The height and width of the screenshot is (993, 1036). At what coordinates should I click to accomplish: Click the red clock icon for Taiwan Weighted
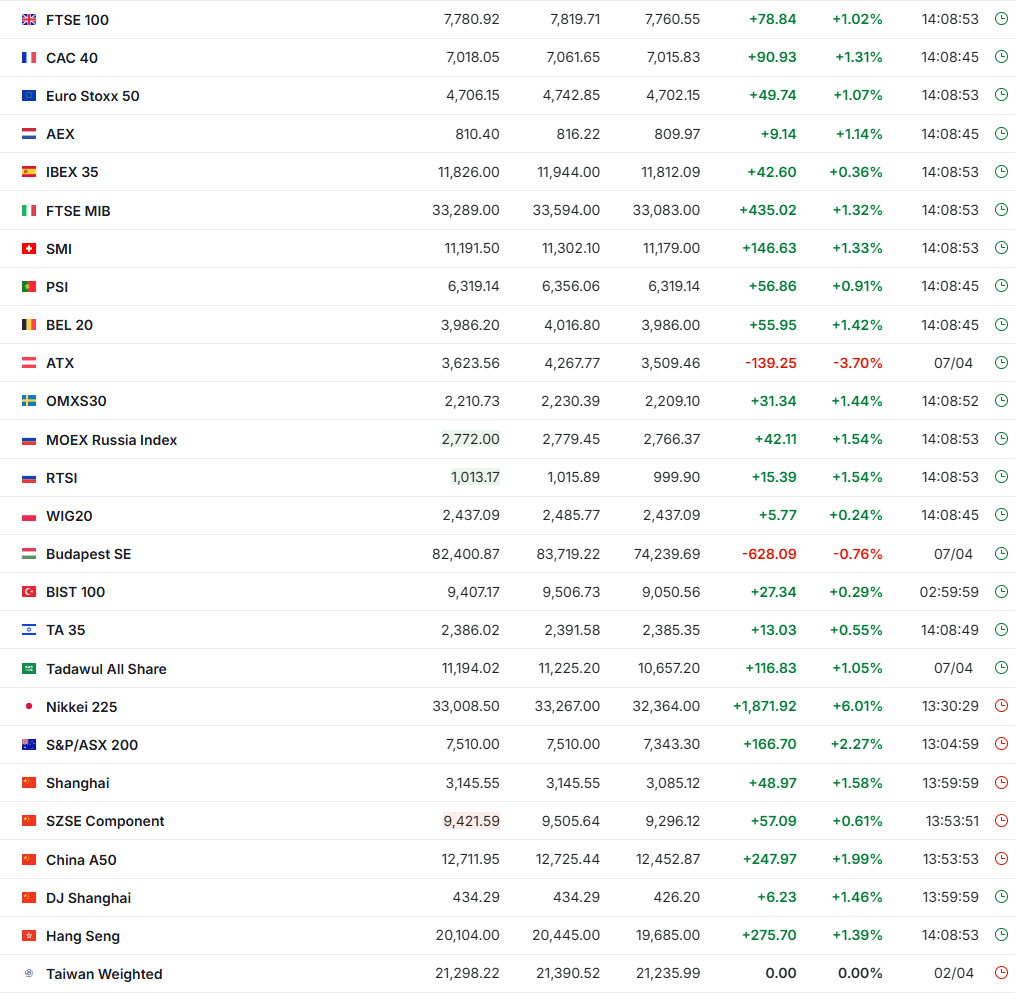coord(1001,973)
